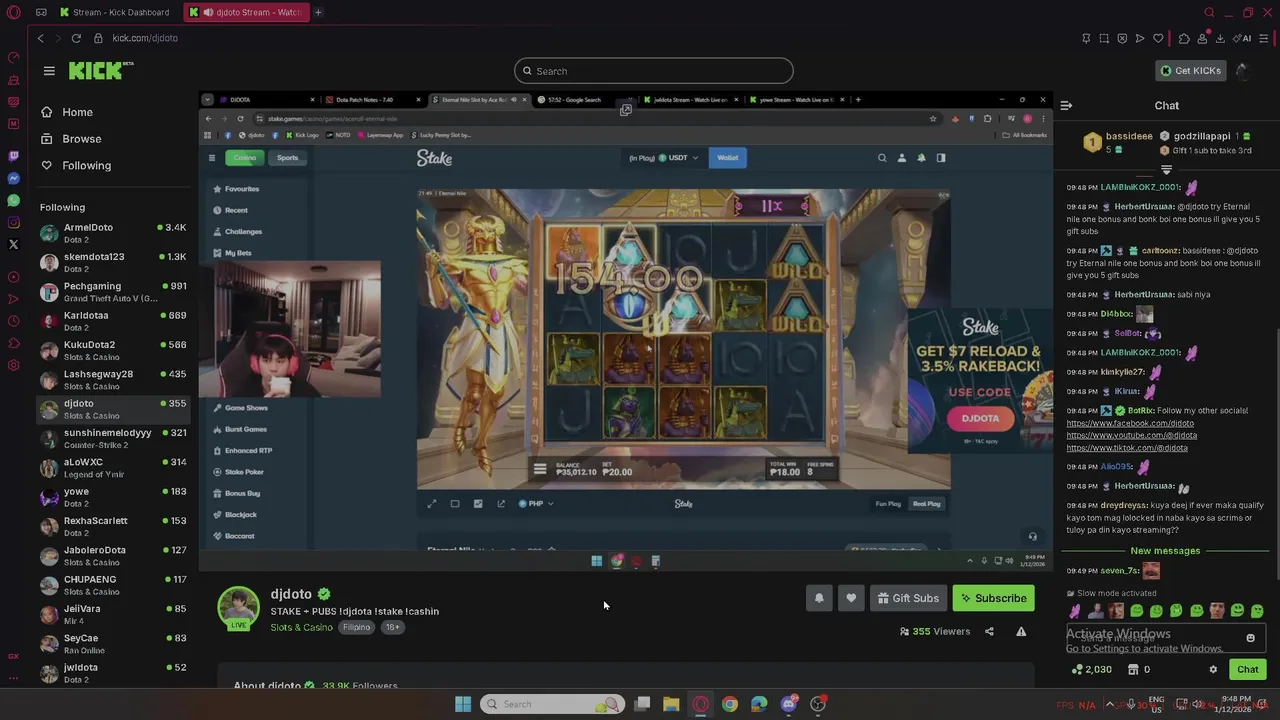Open Twitch in Opera sidebar
This screenshot has width=1280, height=720.
pyautogui.click(x=13, y=156)
